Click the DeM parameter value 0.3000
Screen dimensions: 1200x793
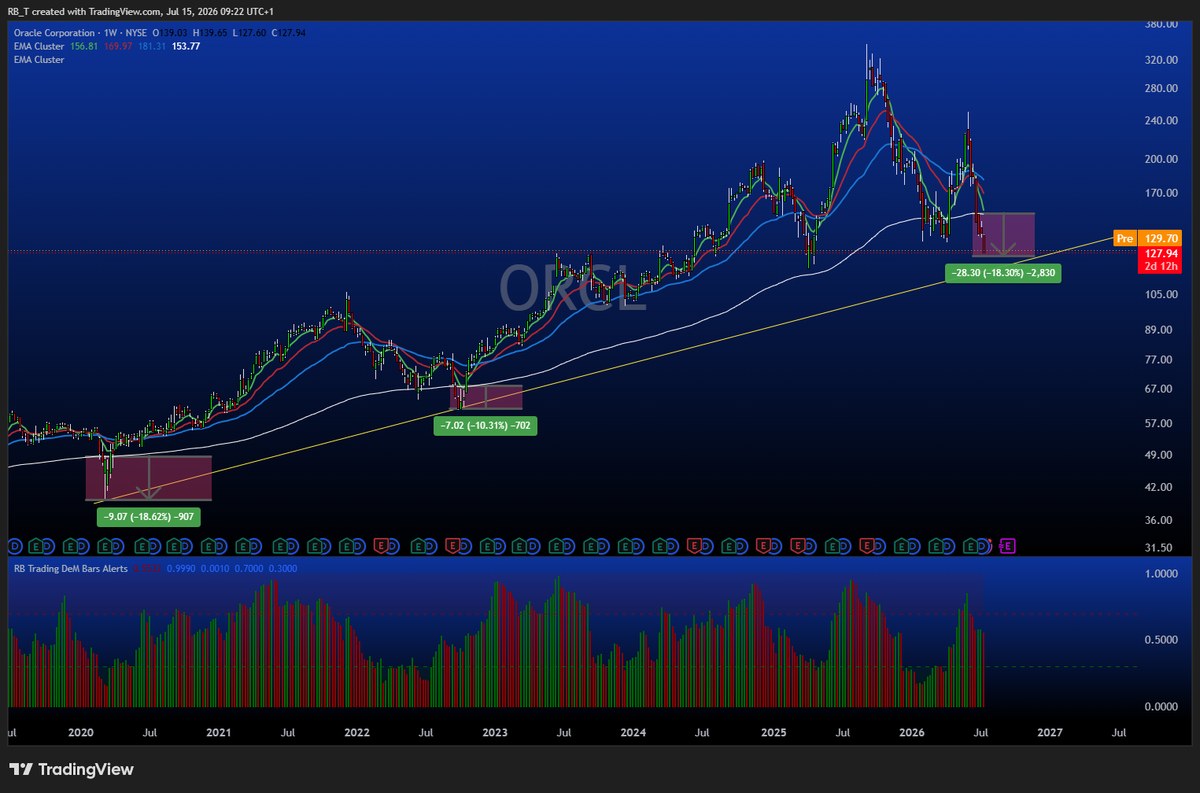point(283,568)
